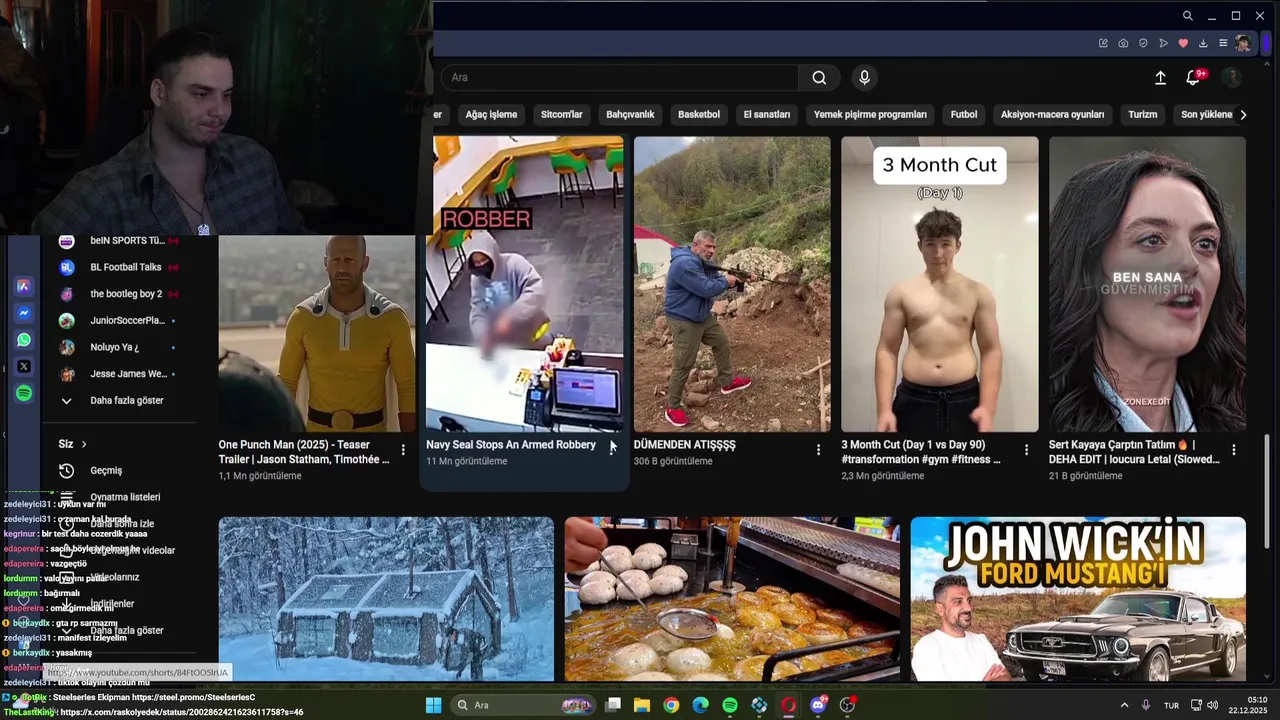Click the Opera send/flow arrow icon
This screenshot has width=1280, height=720.
(1163, 43)
